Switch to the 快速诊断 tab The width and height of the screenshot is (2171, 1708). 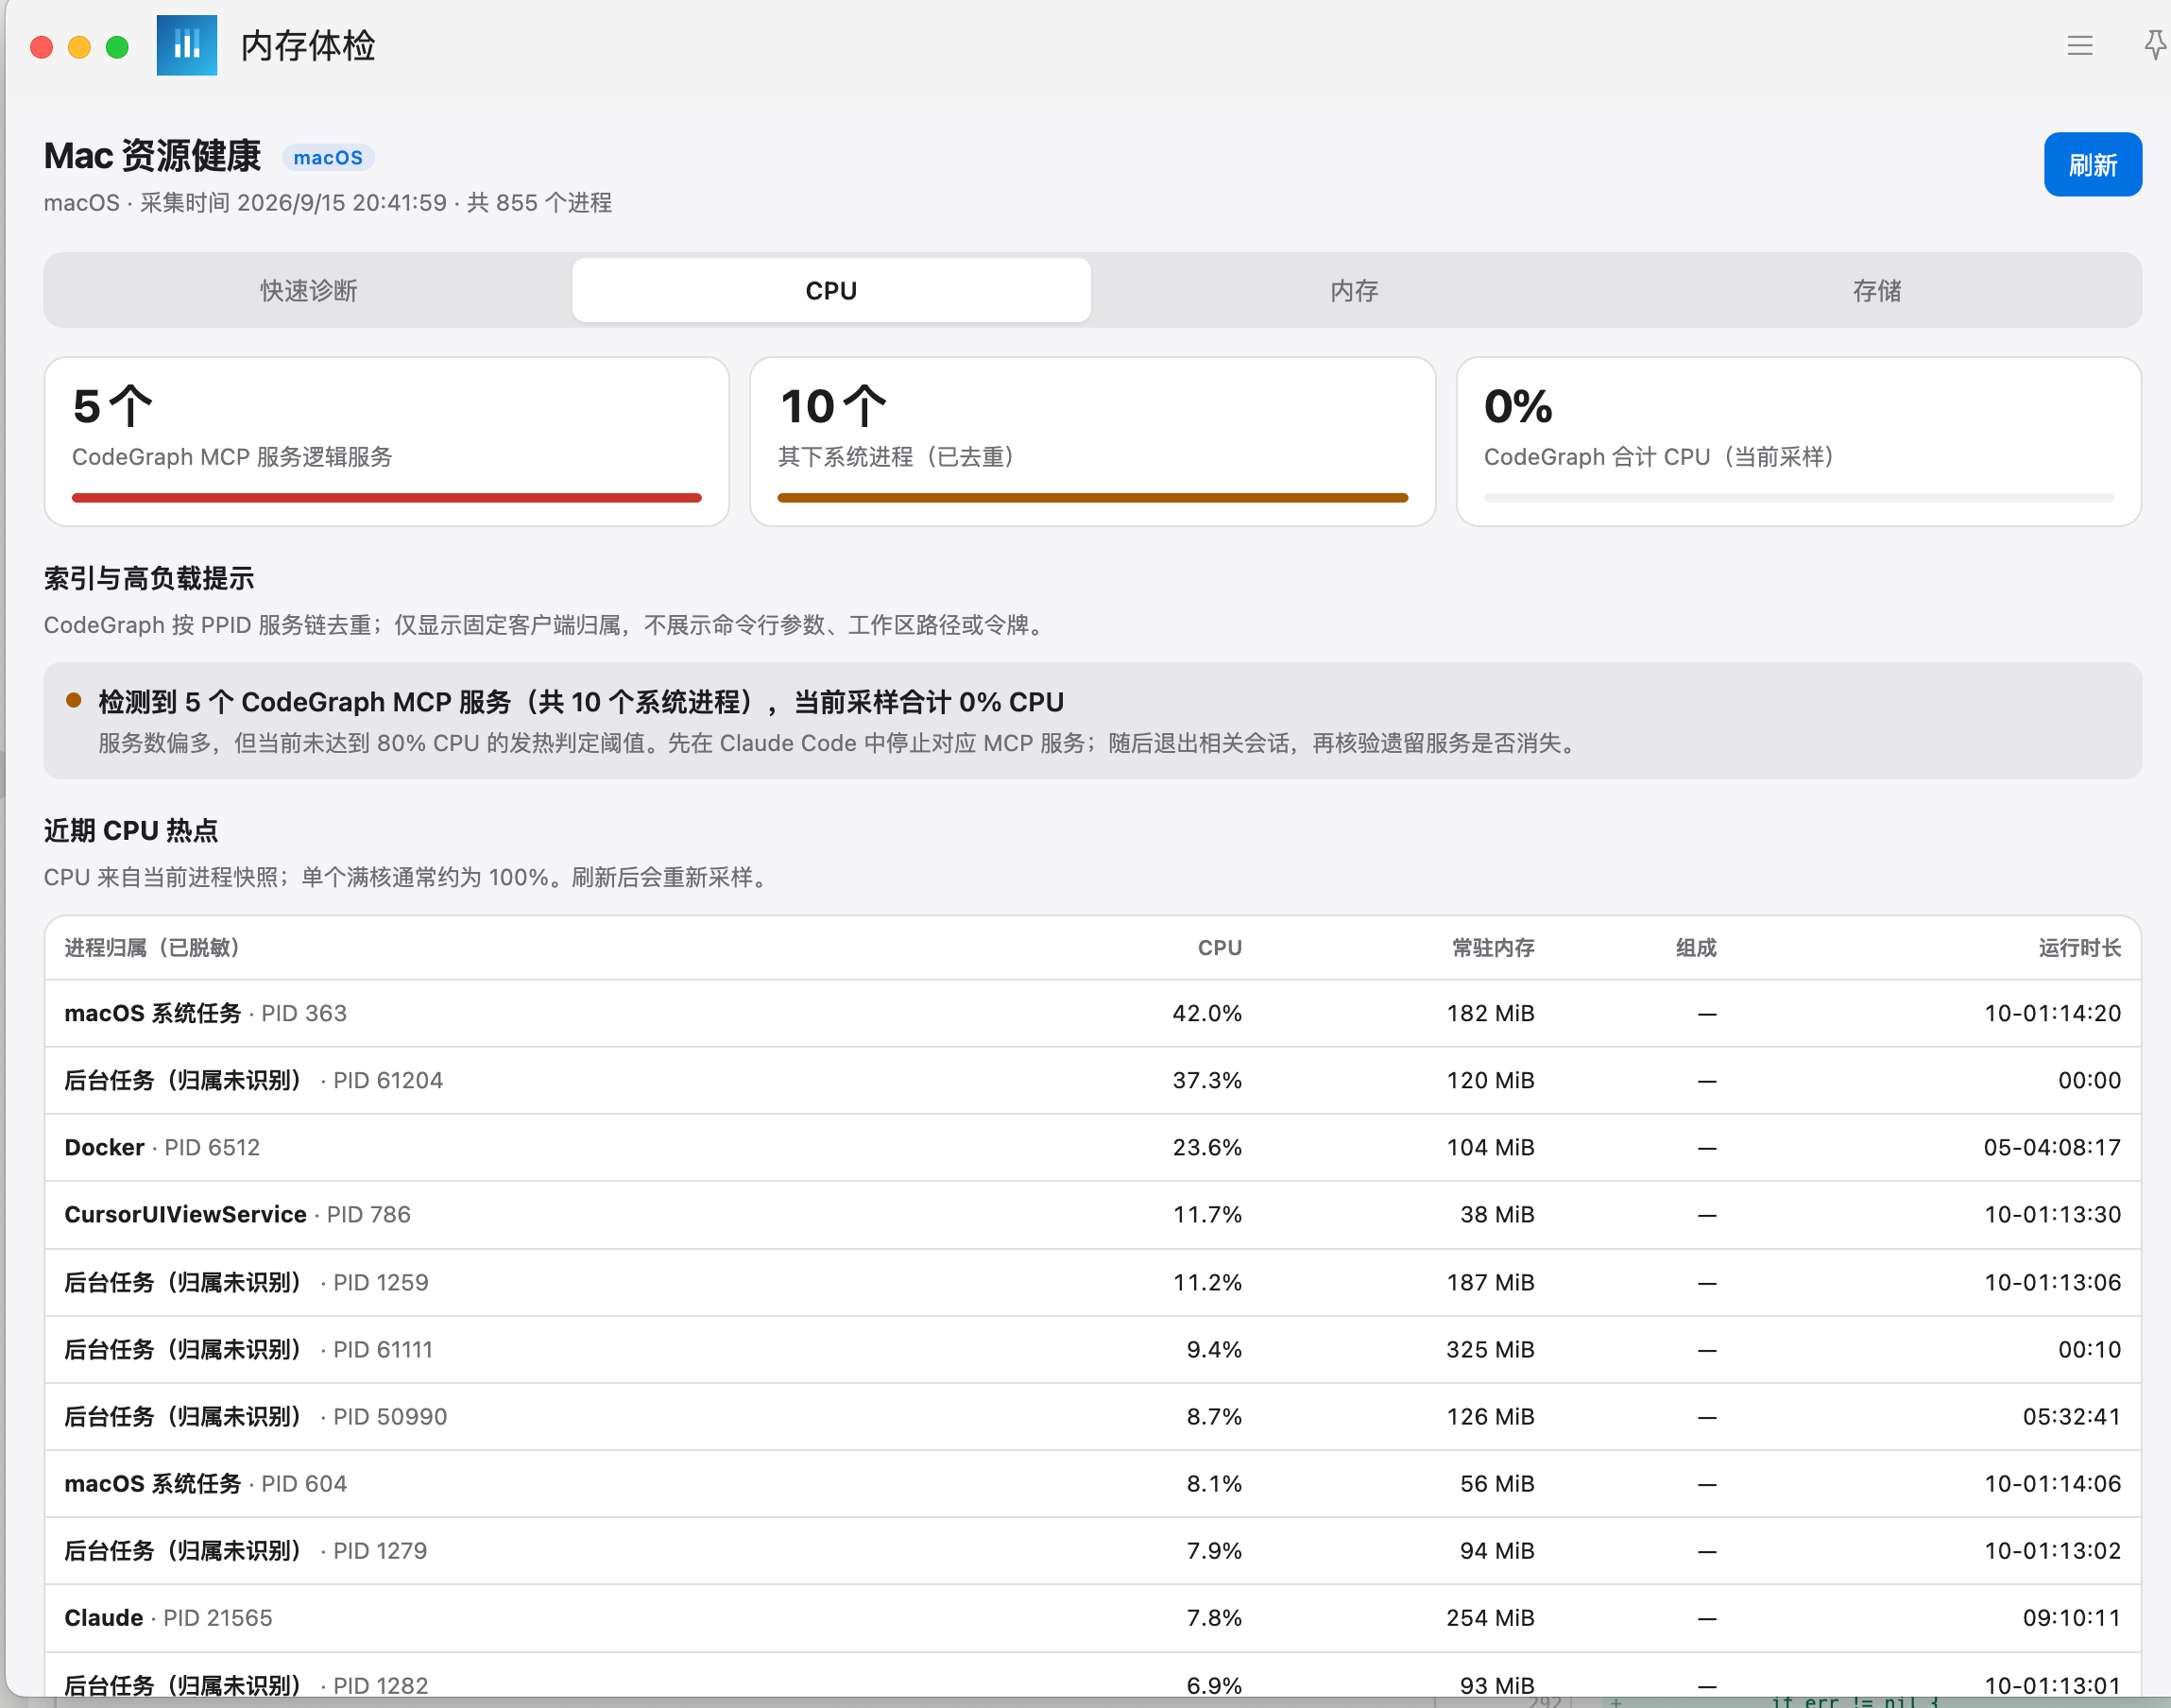coord(309,290)
